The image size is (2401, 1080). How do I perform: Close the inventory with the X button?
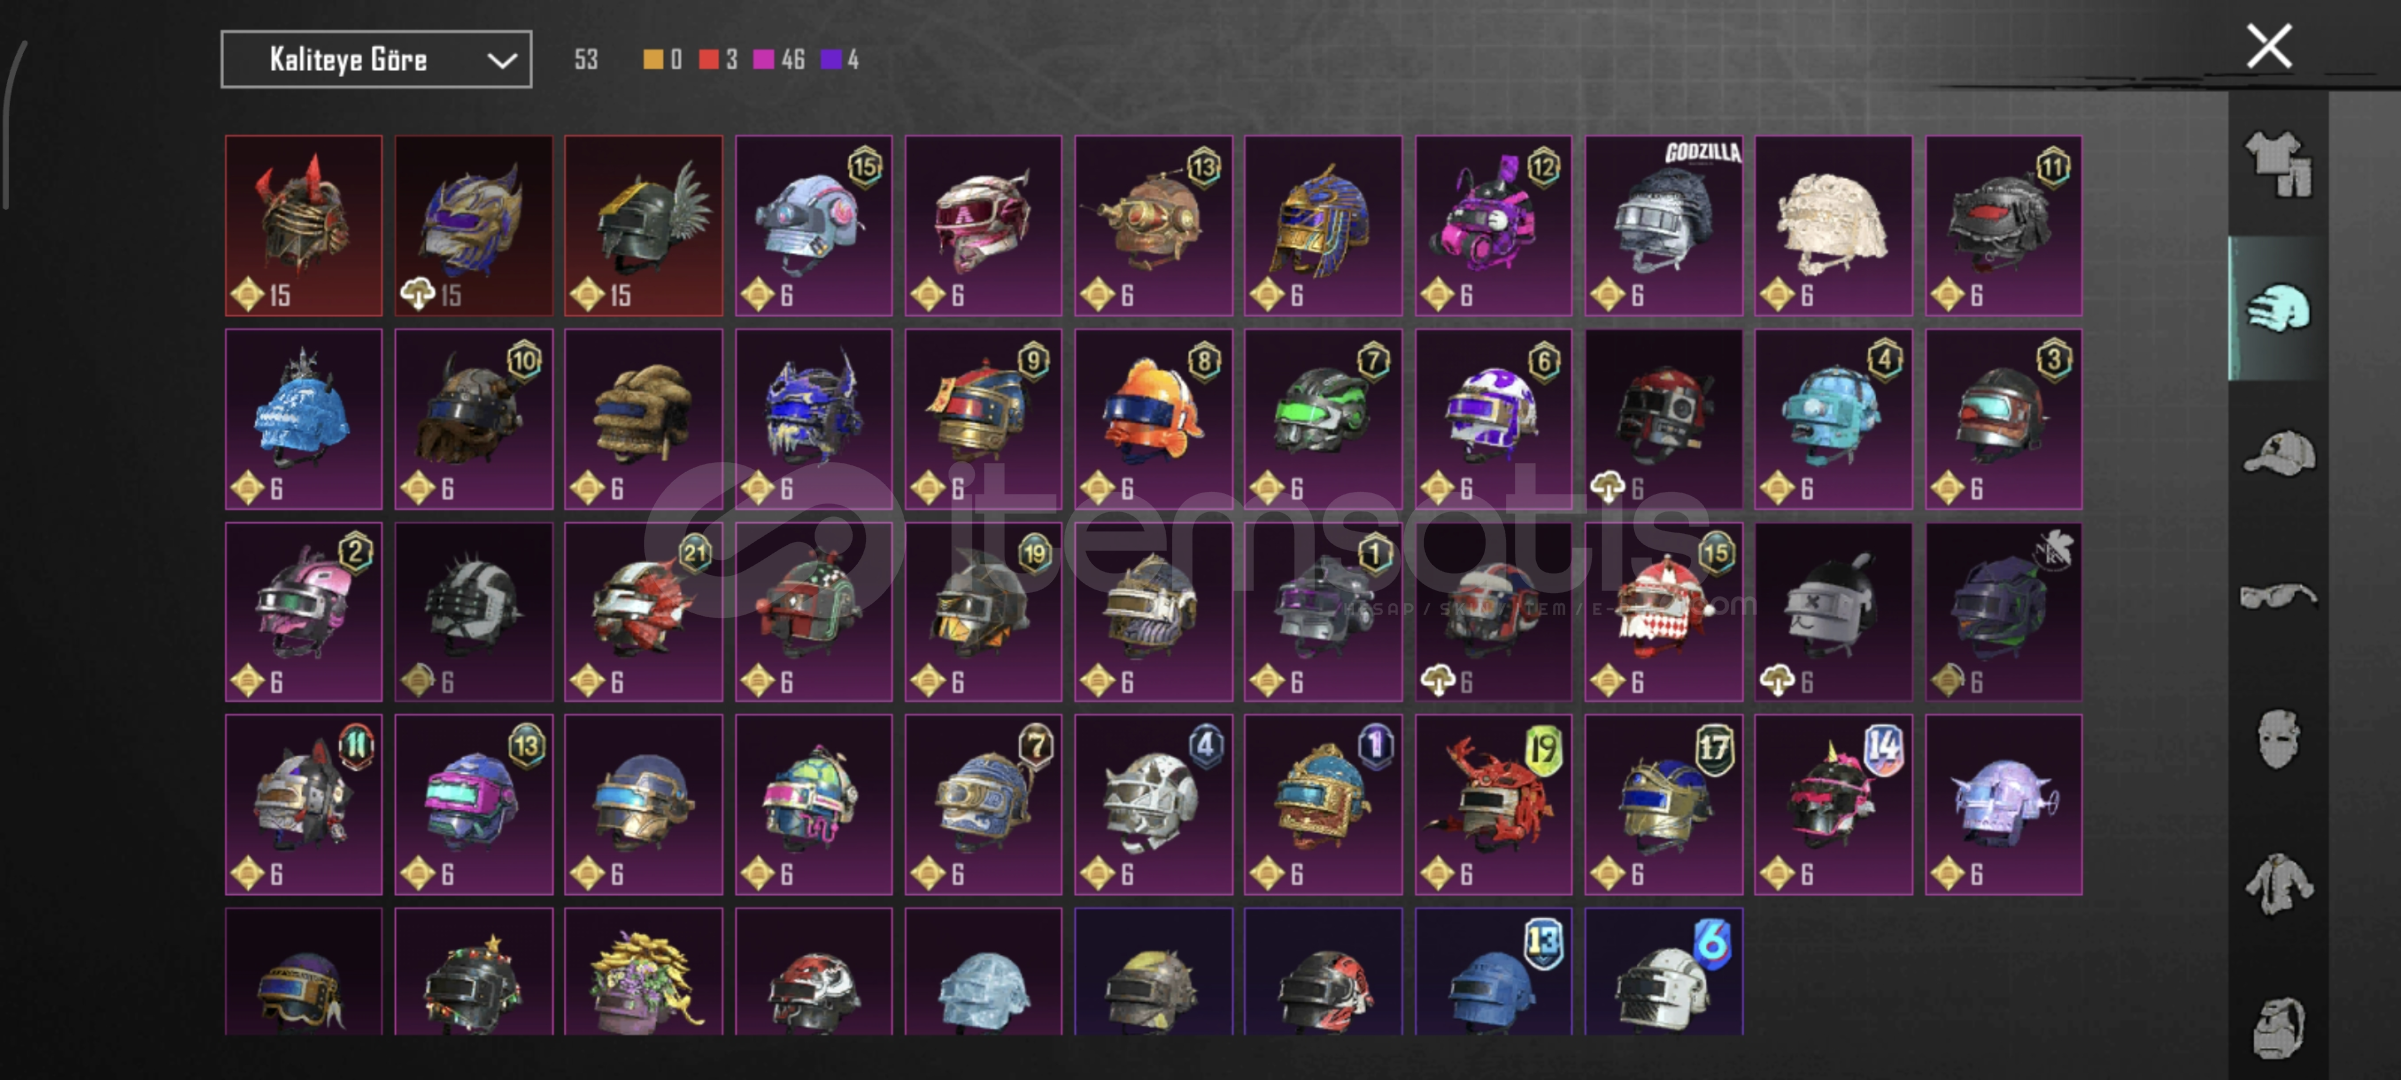click(x=2269, y=46)
